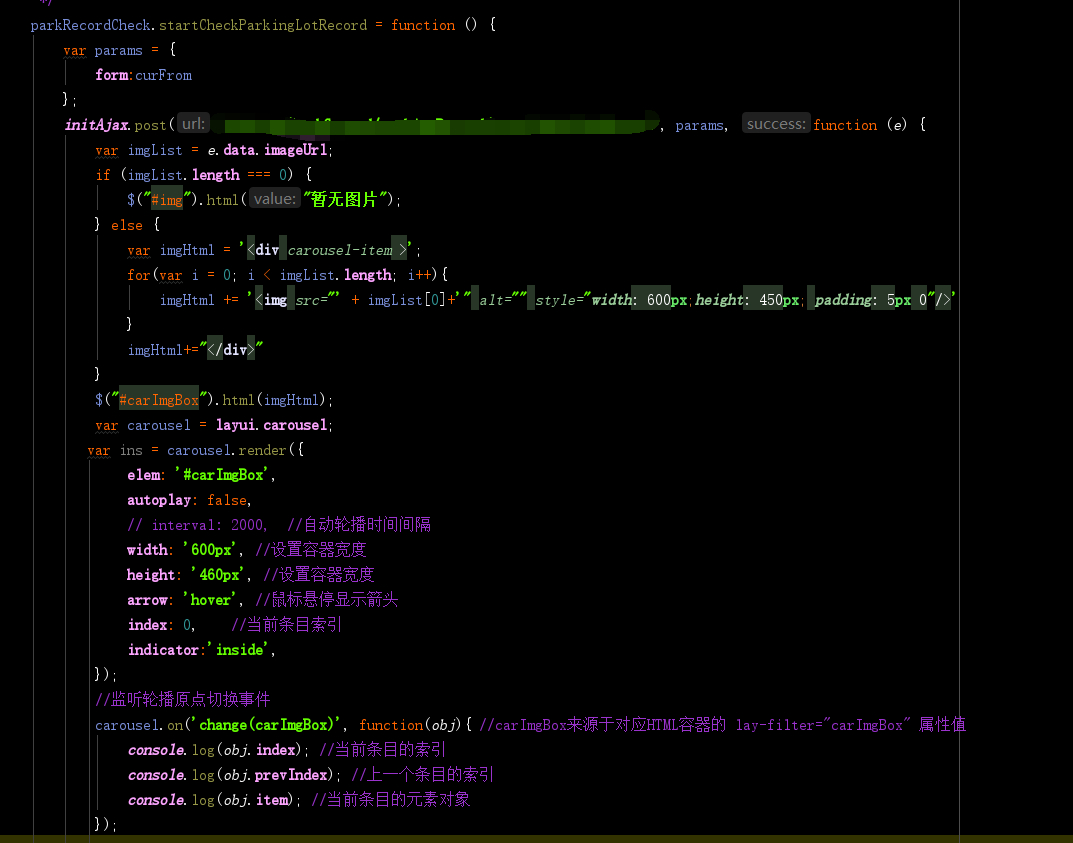Click "#carImgBox" selector in the html call
Image resolution: width=1073 pixels, height=843 pixels.
(159, 400)
